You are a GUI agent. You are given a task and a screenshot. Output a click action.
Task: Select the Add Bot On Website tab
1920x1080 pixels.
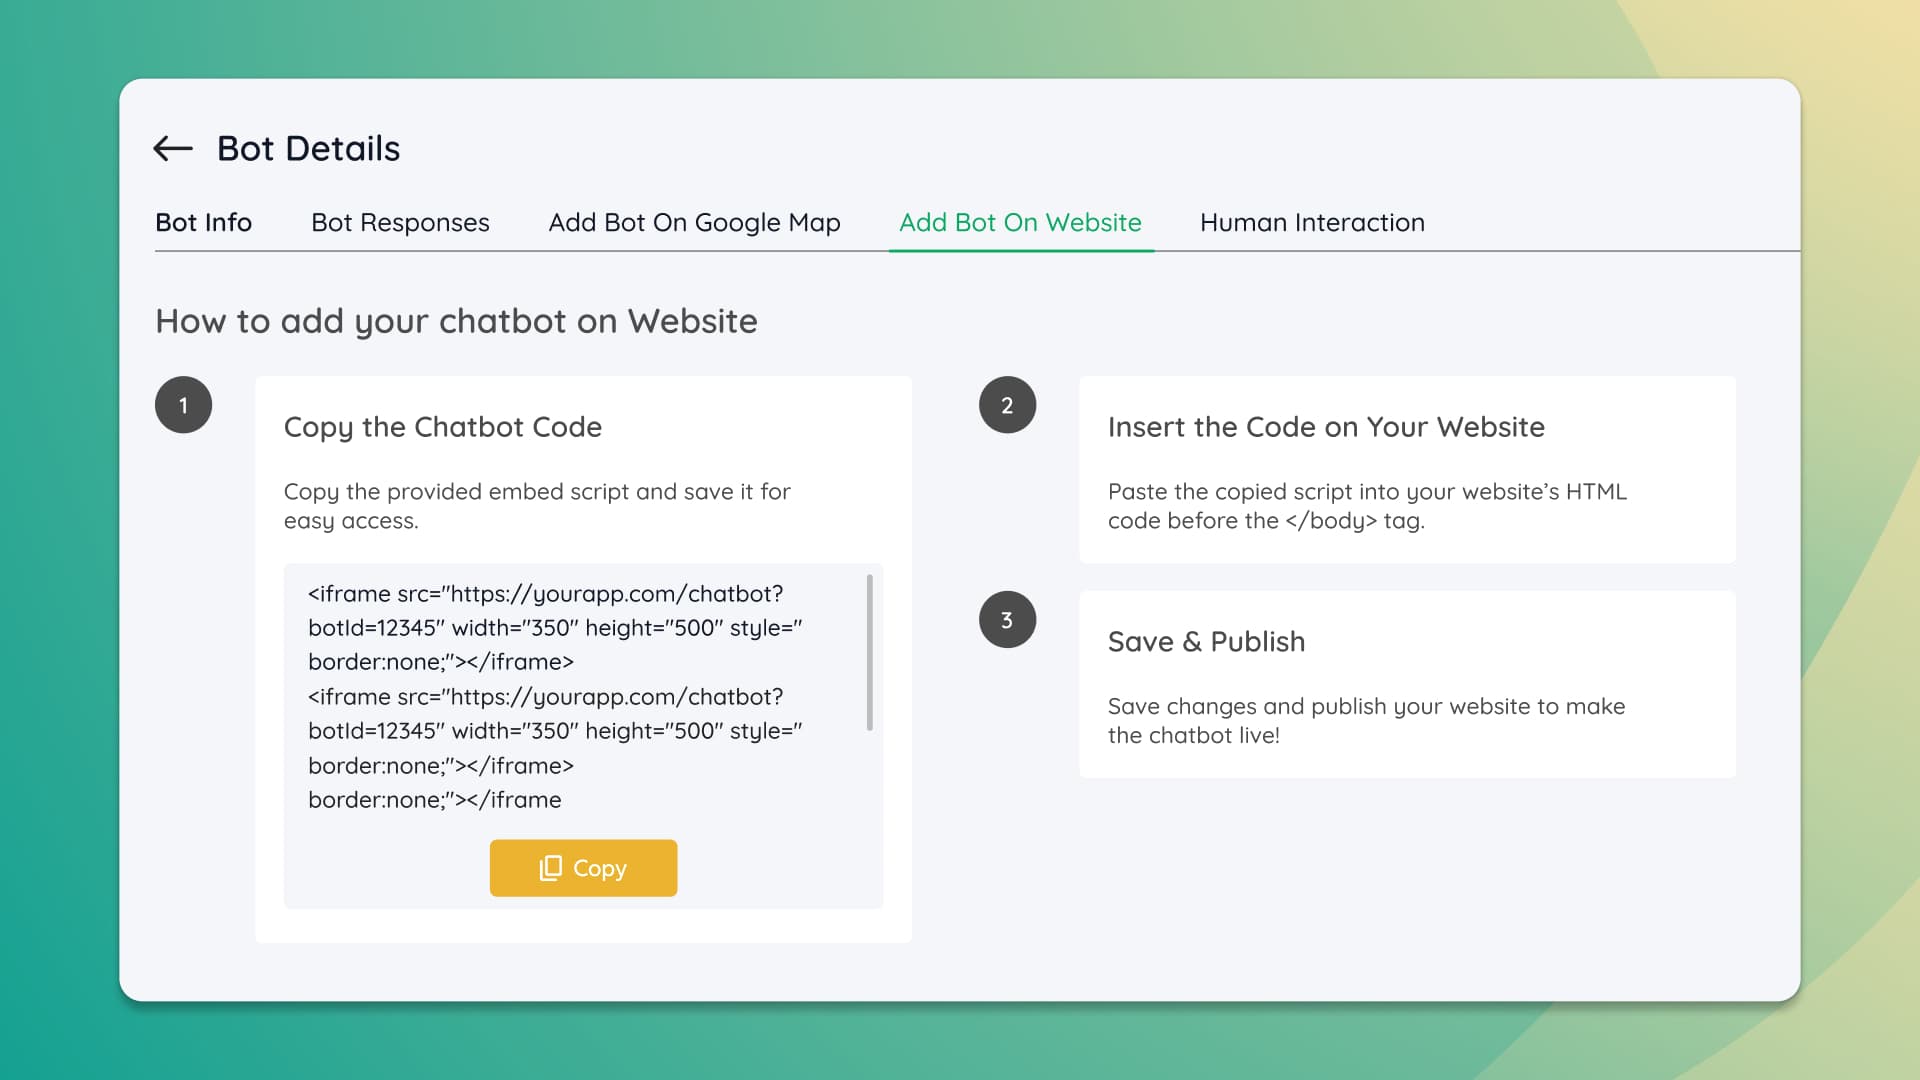point(1020,222)
